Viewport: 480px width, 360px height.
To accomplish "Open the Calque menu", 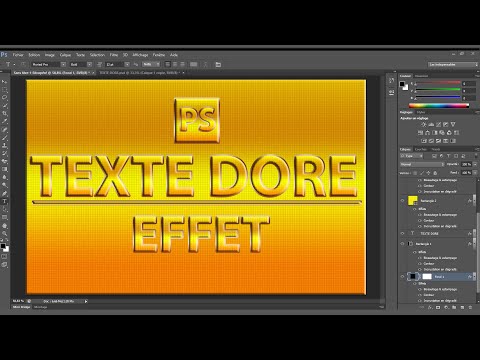I will pyautogui.click(x=65, y=55).
